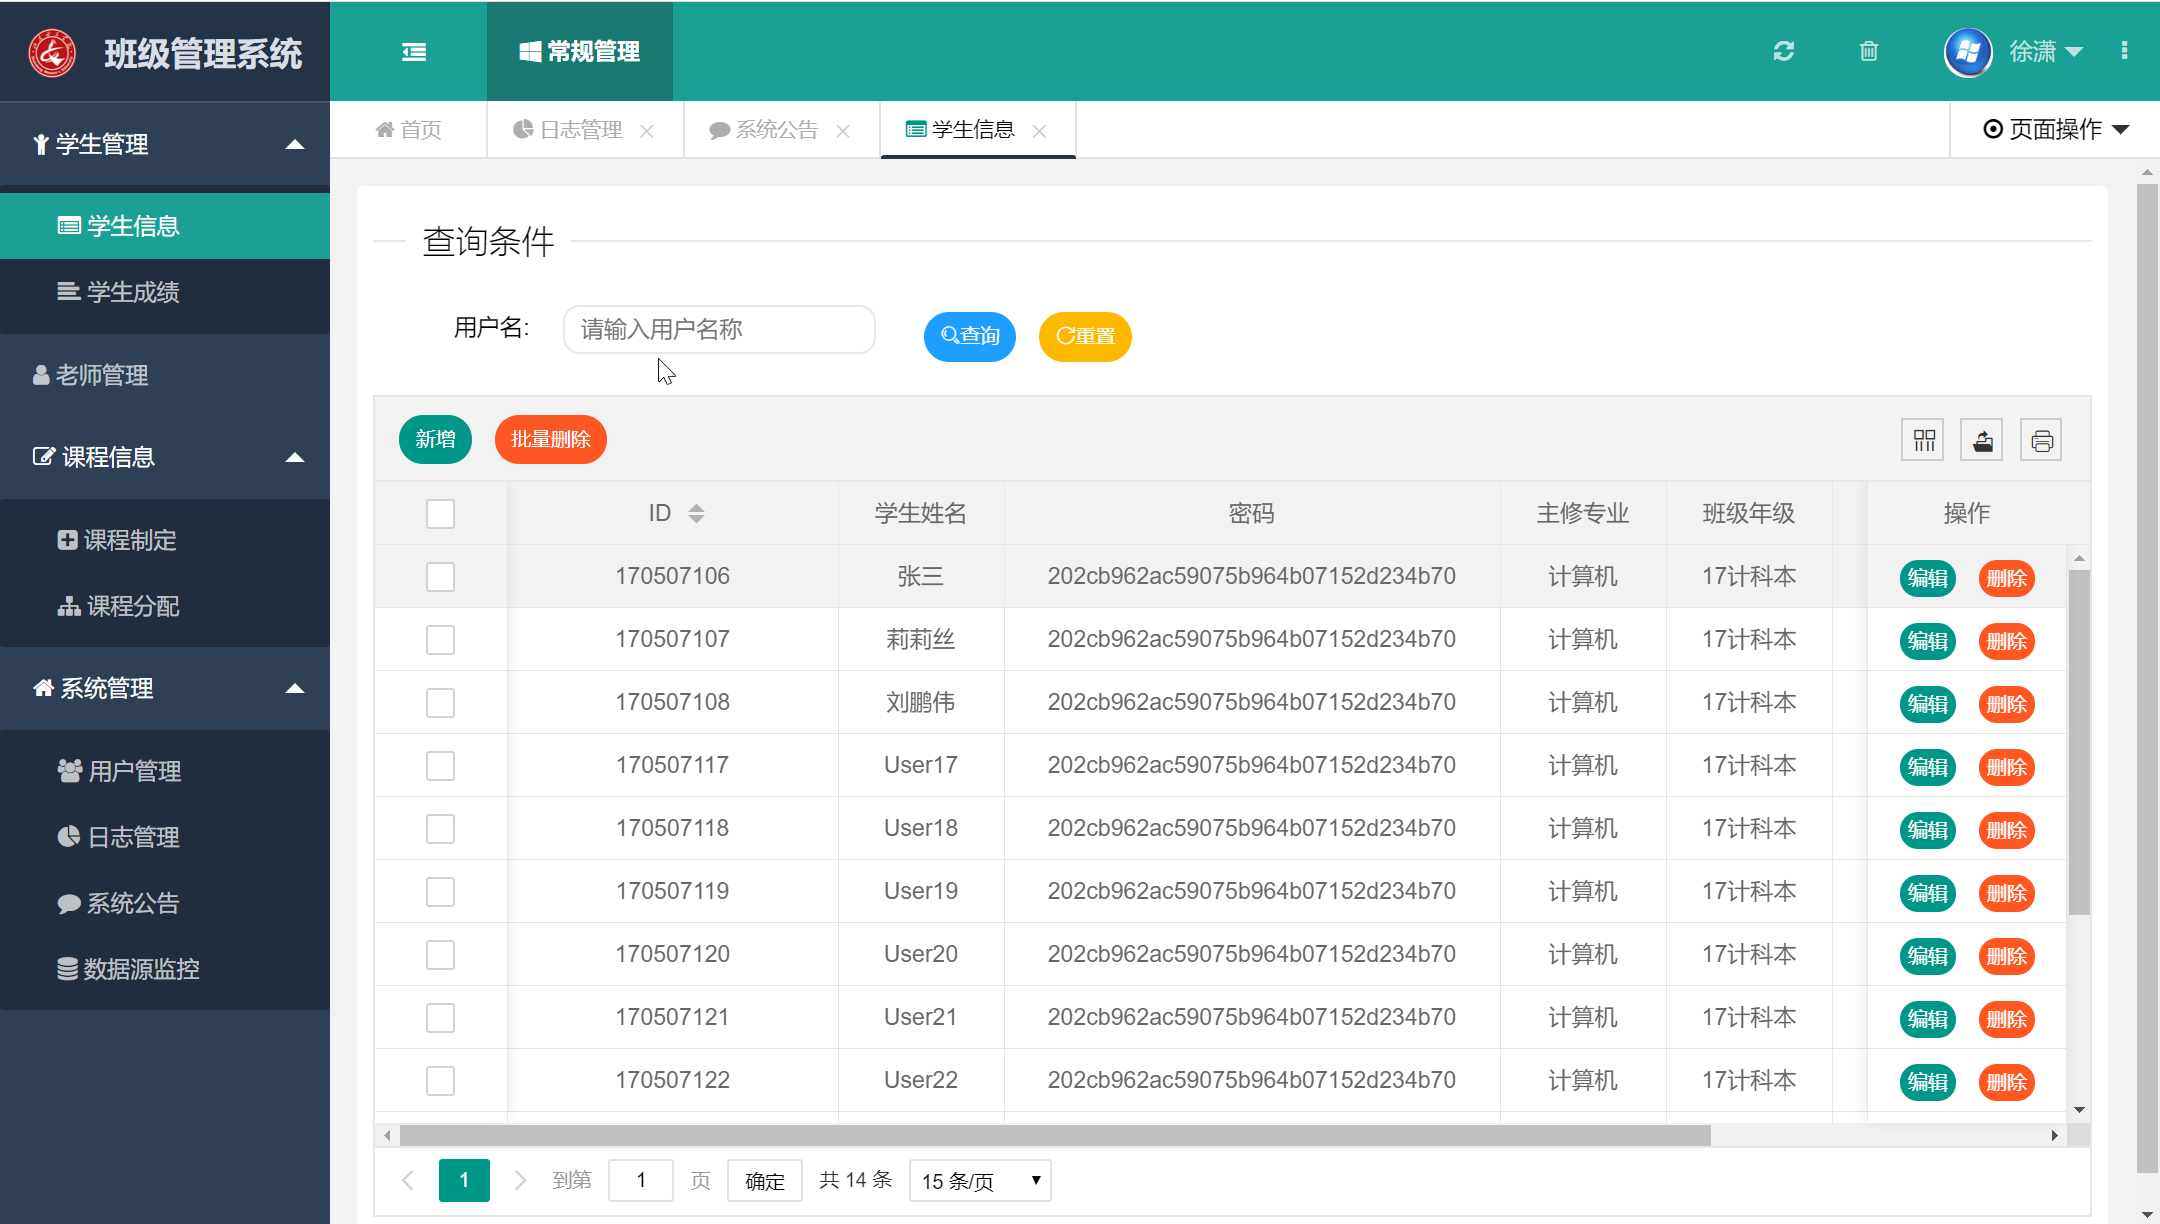Focus the 用户名 search input field
2160x1224 pixels.
coord(719,330)
